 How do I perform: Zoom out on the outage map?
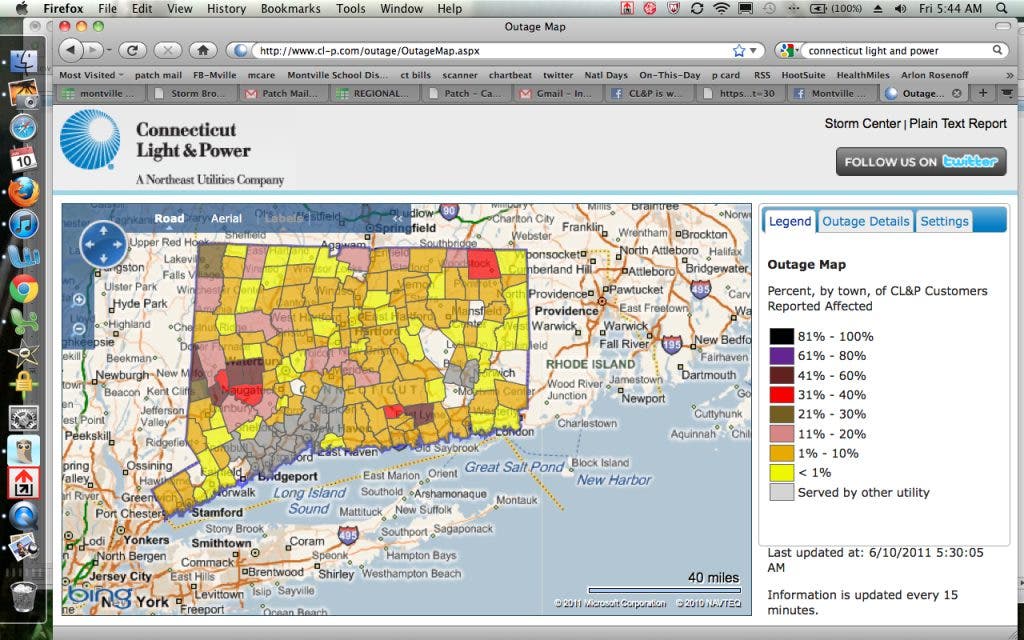[x=79, y=328]
